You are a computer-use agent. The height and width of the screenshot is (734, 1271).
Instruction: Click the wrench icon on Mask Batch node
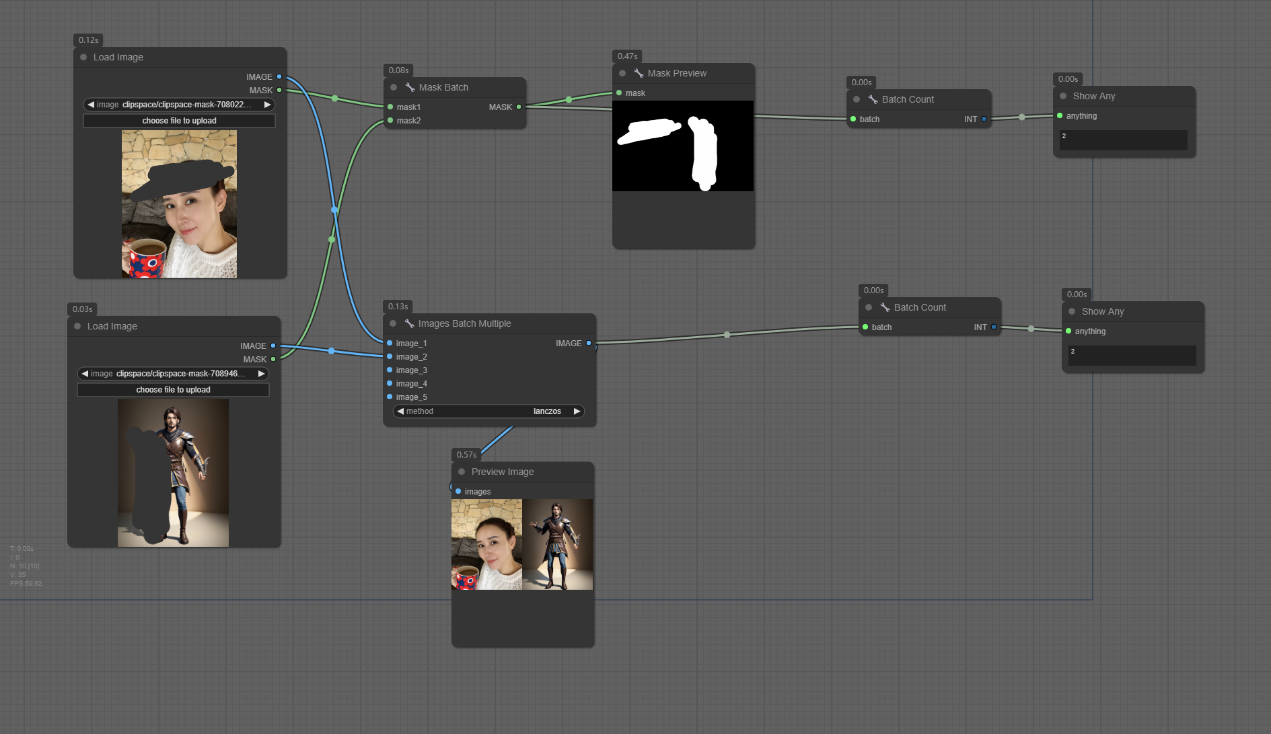pos(410,88)
